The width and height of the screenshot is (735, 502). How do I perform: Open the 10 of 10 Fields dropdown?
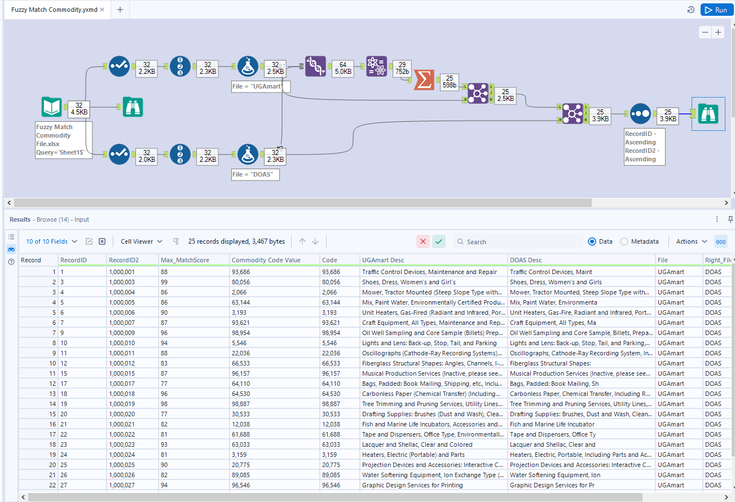[51, 241]
